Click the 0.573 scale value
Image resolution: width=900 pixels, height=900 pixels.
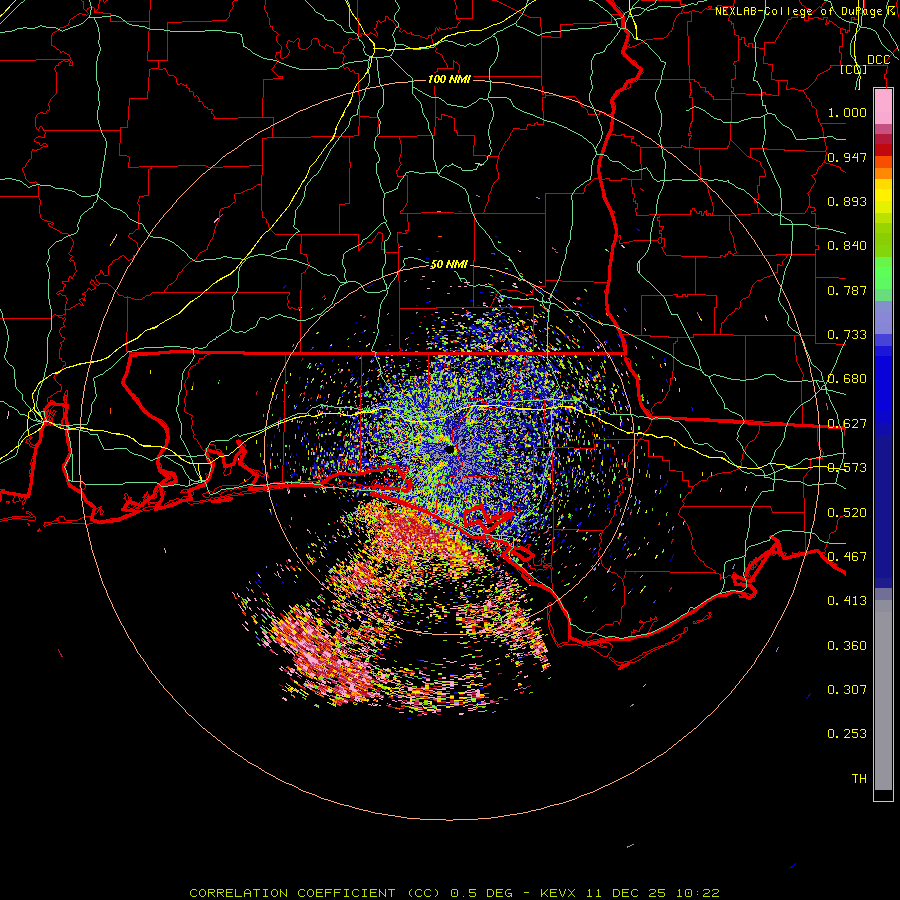coord(847,468)
